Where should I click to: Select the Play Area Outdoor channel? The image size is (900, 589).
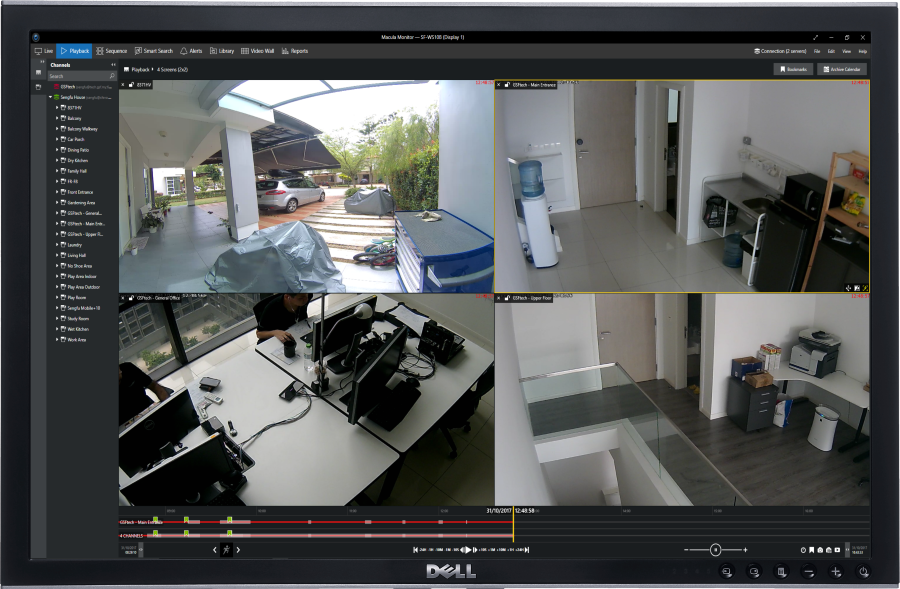pos(84,287)
